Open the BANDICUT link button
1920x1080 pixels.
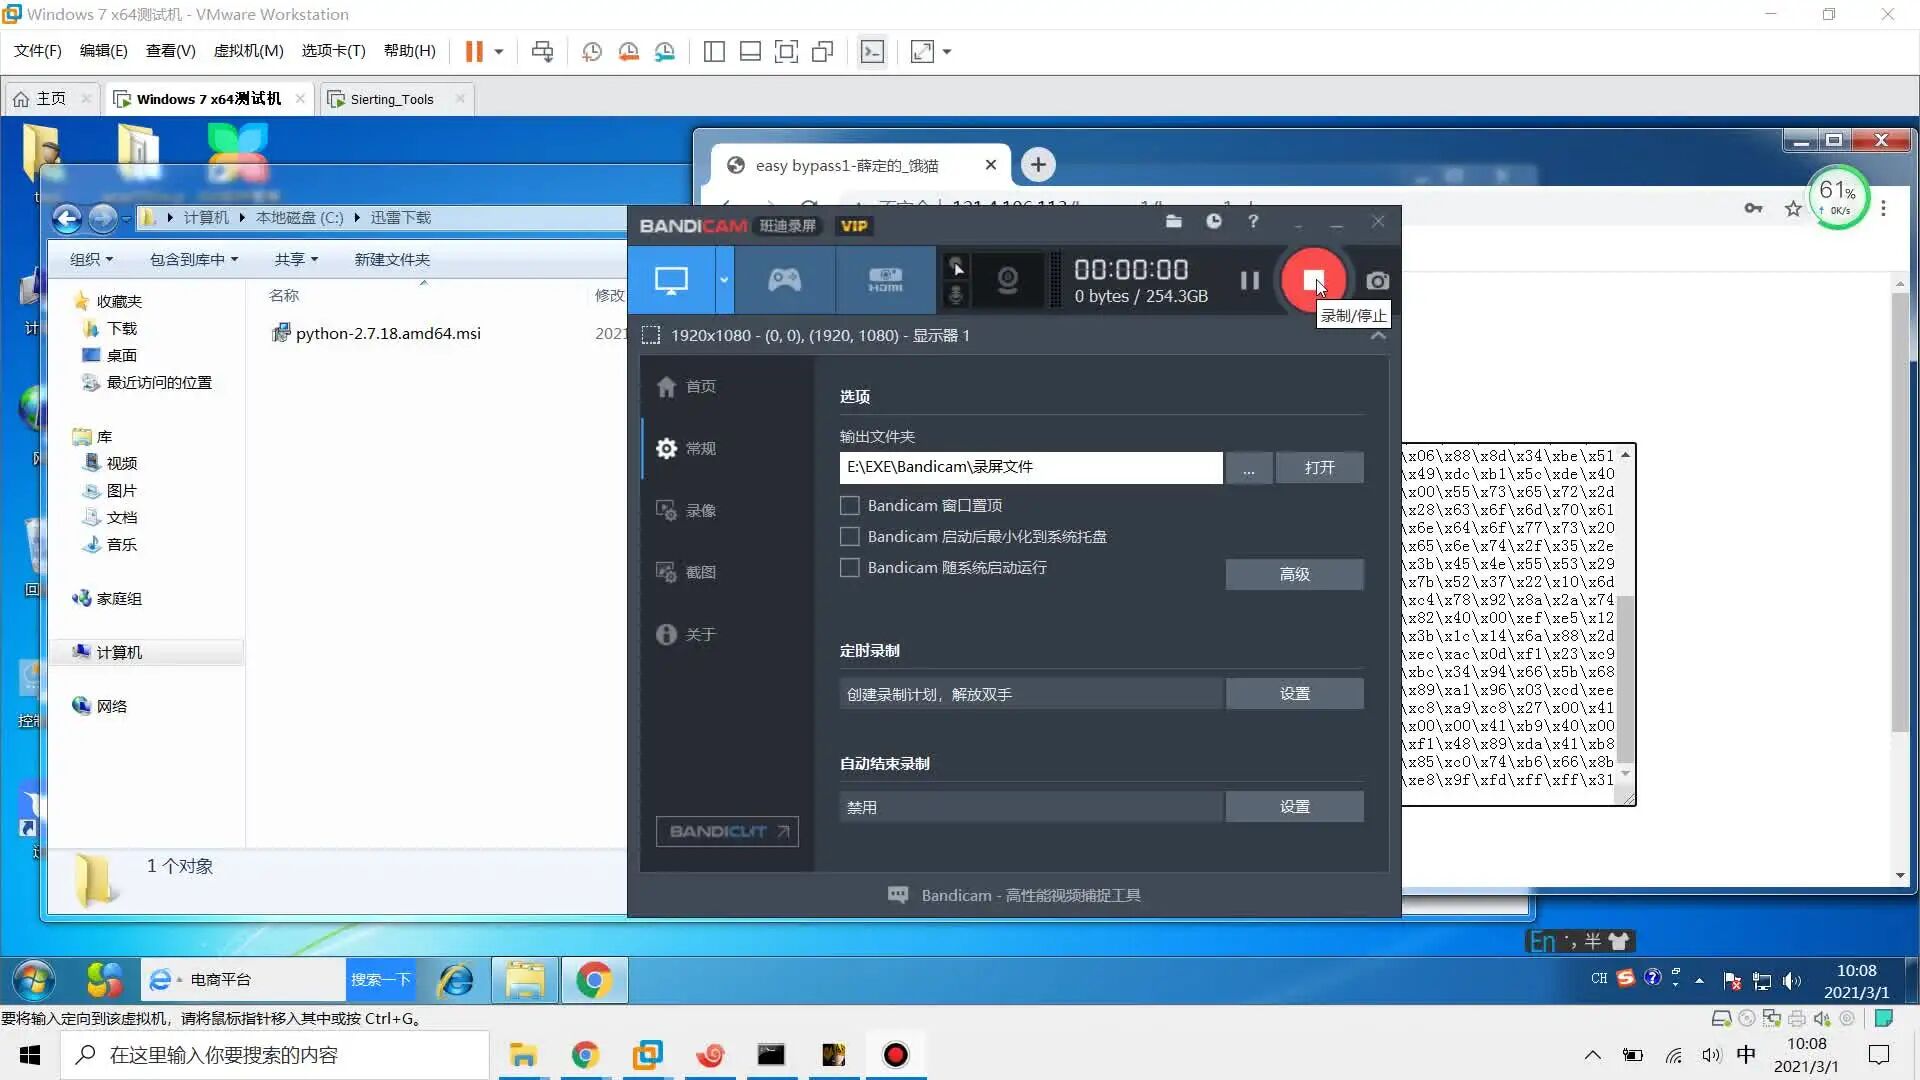click(727, 832)
